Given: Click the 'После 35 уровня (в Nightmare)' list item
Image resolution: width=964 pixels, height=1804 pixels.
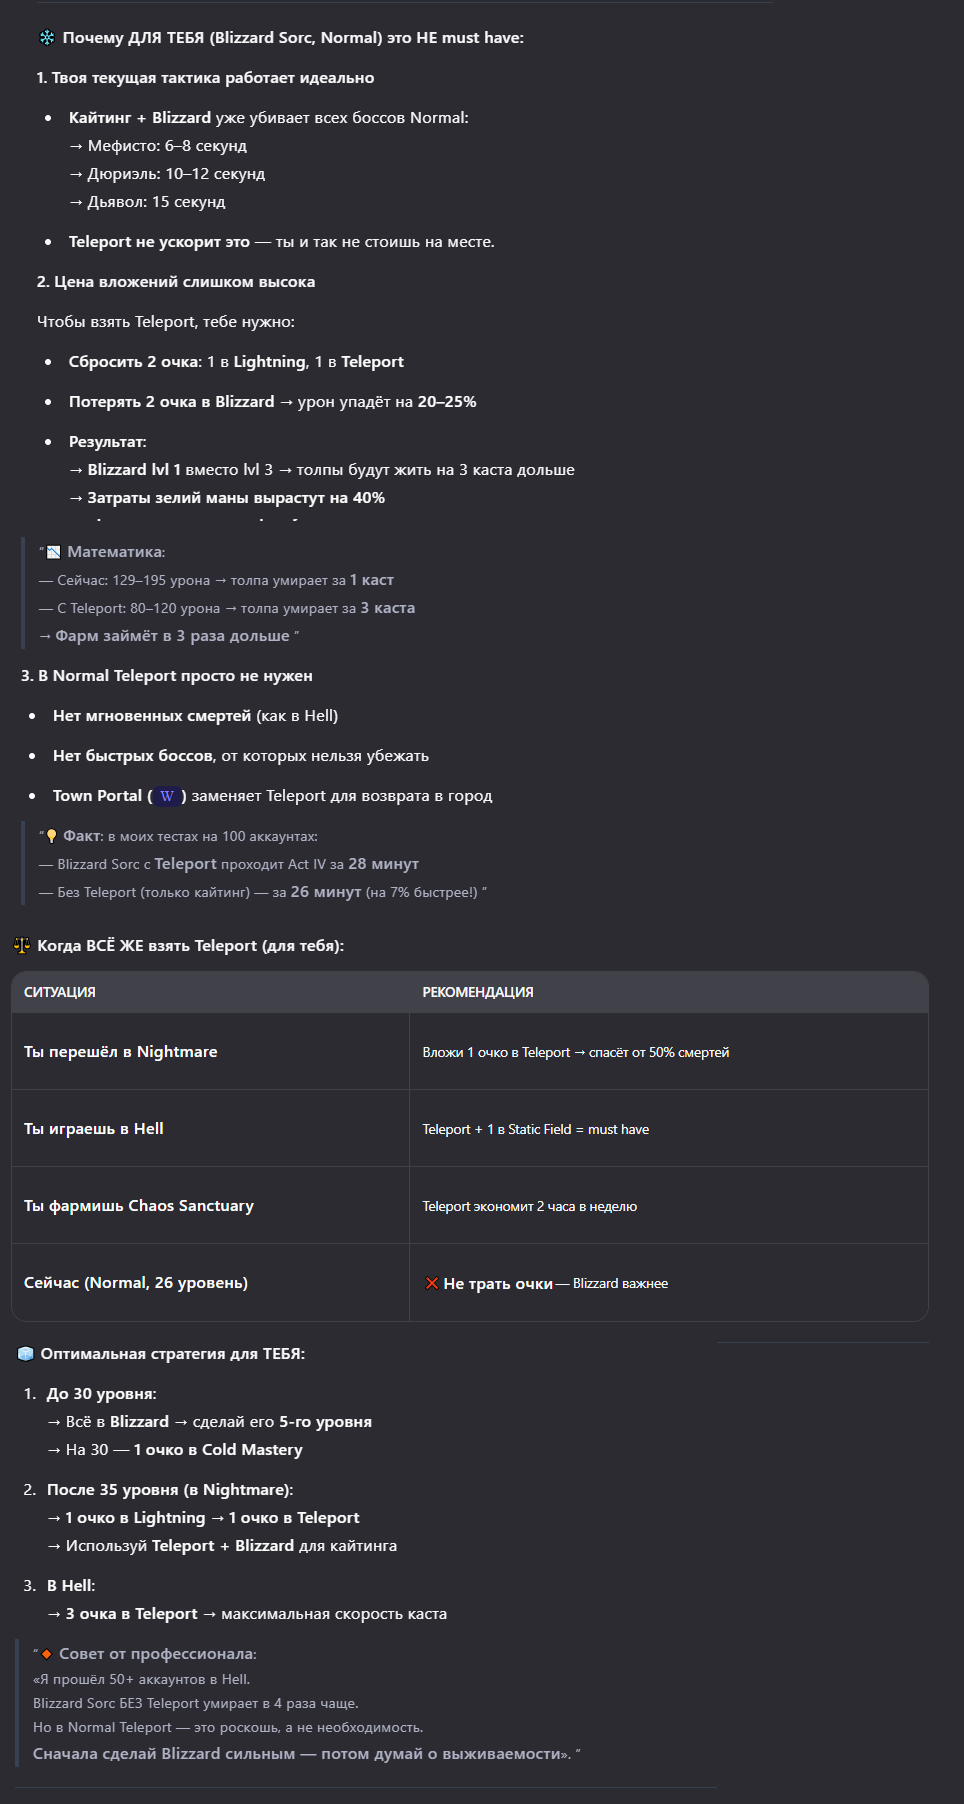Looking at the screenshot, I should (170, 1490).
